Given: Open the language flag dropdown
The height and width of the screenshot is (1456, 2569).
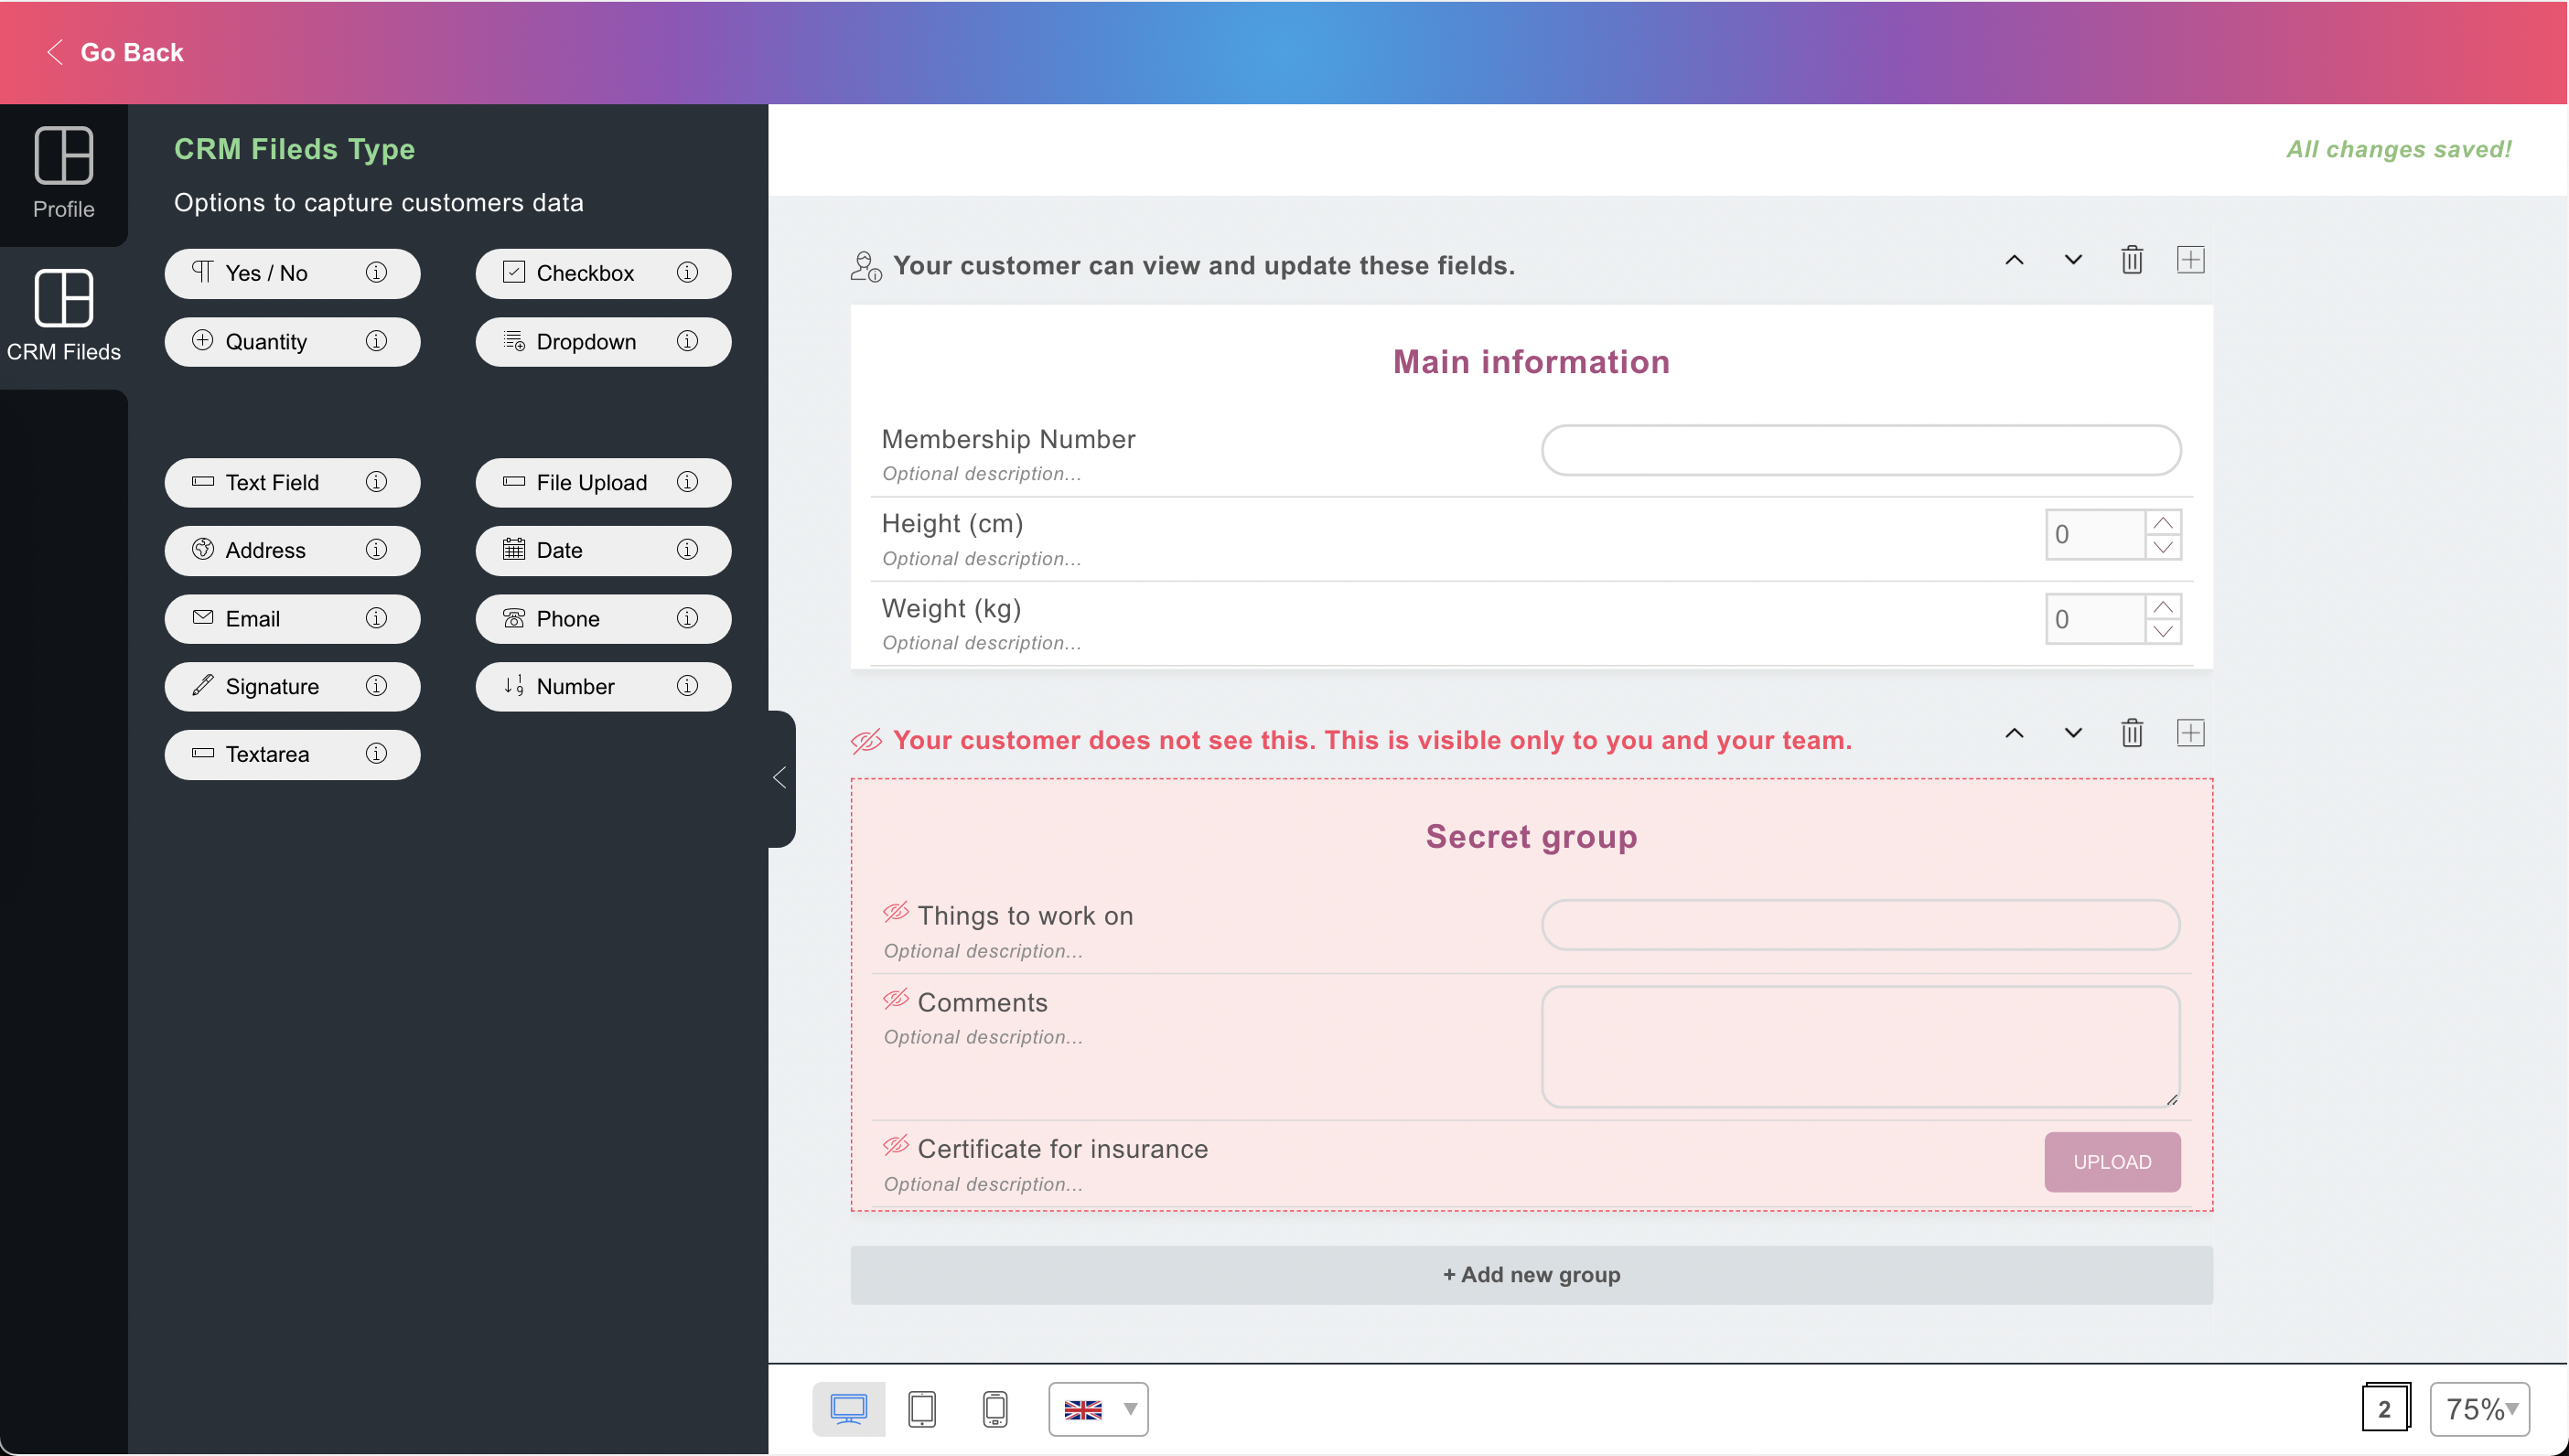Looking at the screenshot, I should coord(1098,1409).
